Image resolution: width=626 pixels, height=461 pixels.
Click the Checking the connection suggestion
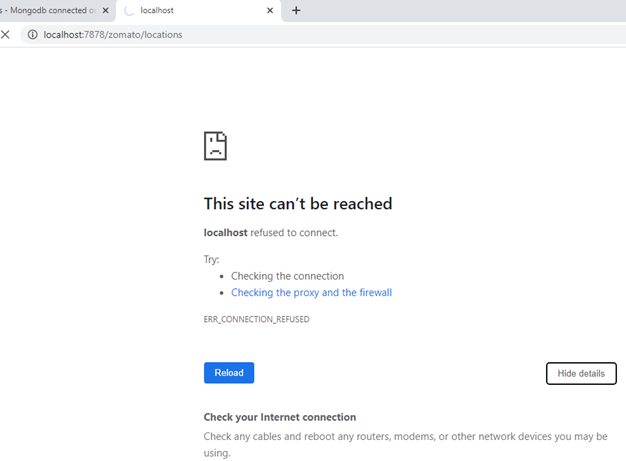coord(287,276)
